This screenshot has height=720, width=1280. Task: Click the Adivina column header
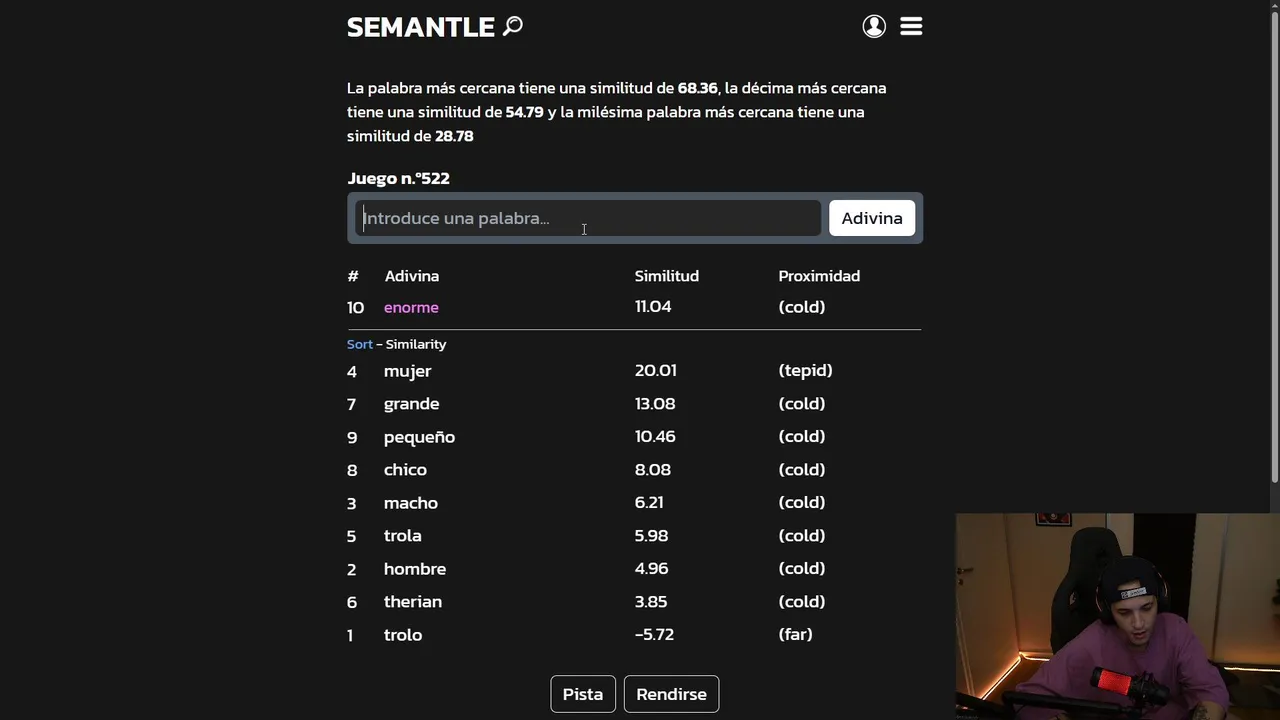click(411, 276)
